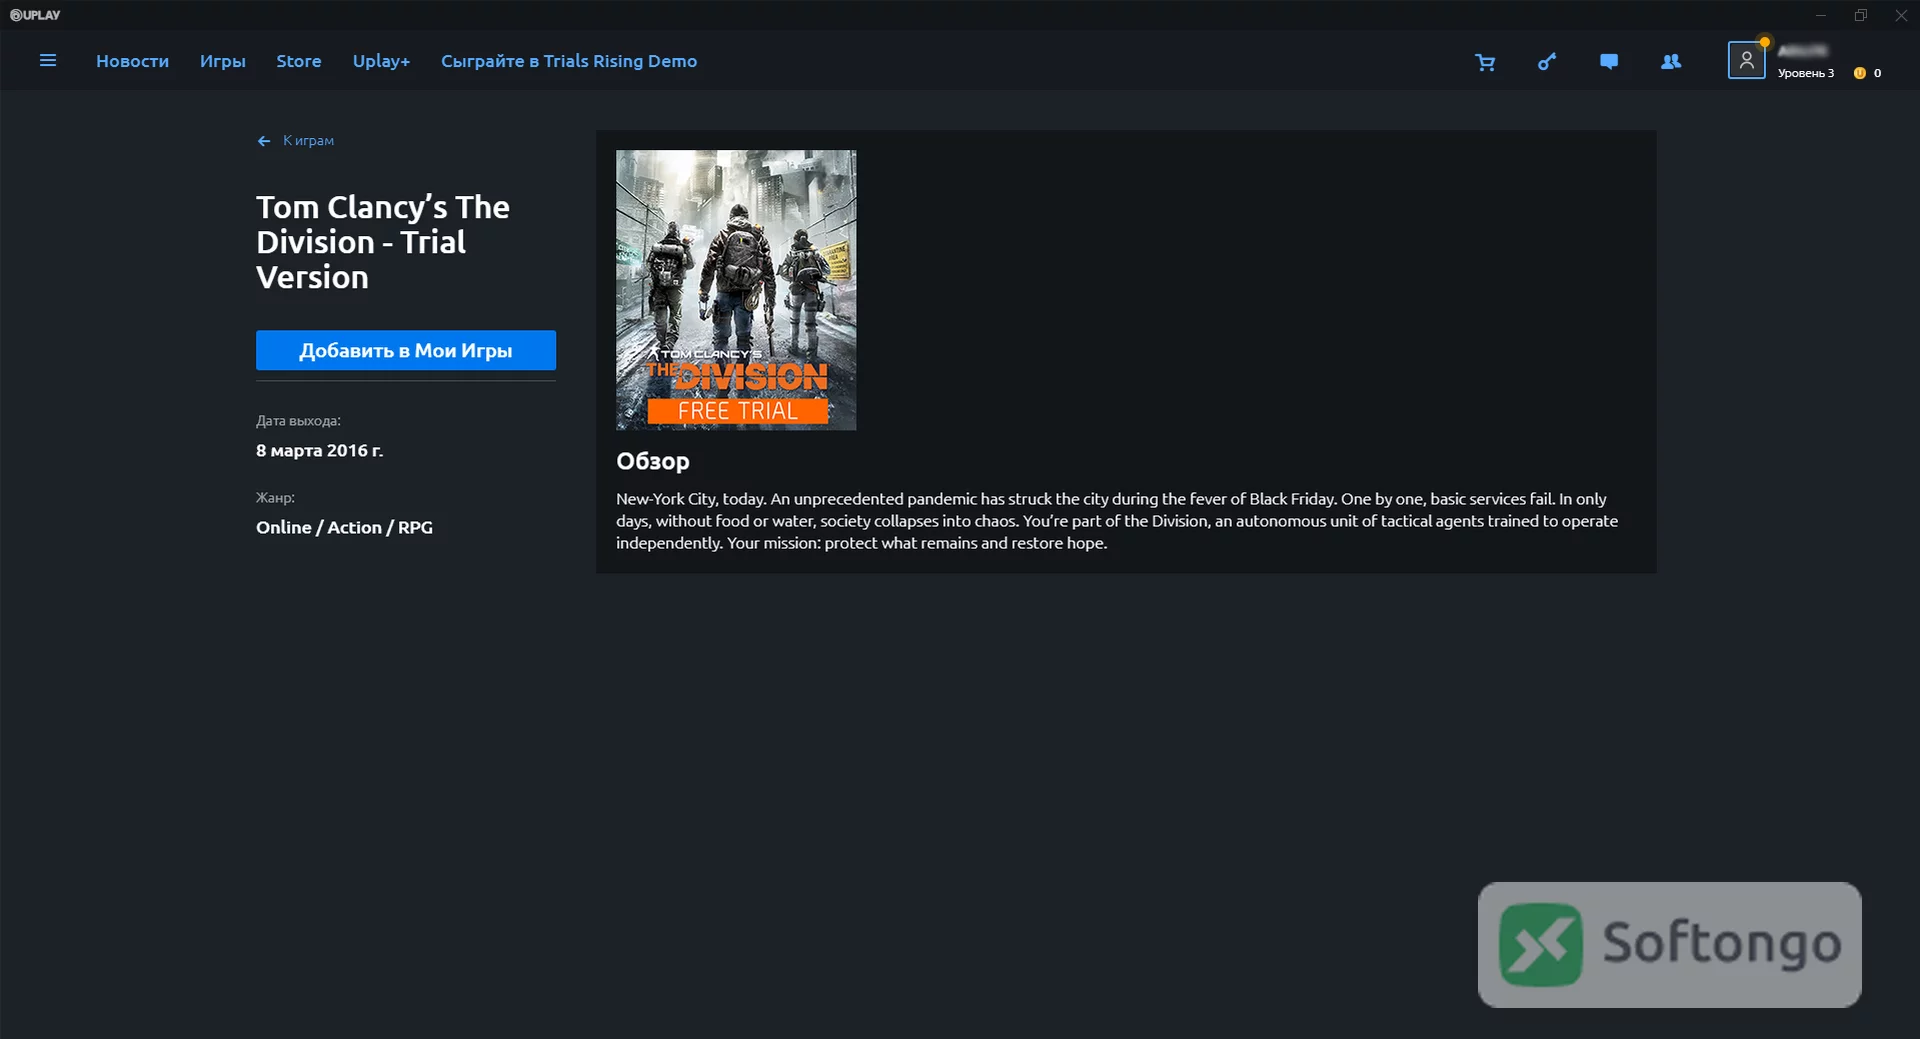Click the back arrow next to К играм
The image size is (1920, 1039).
click(x=264, y=141)
